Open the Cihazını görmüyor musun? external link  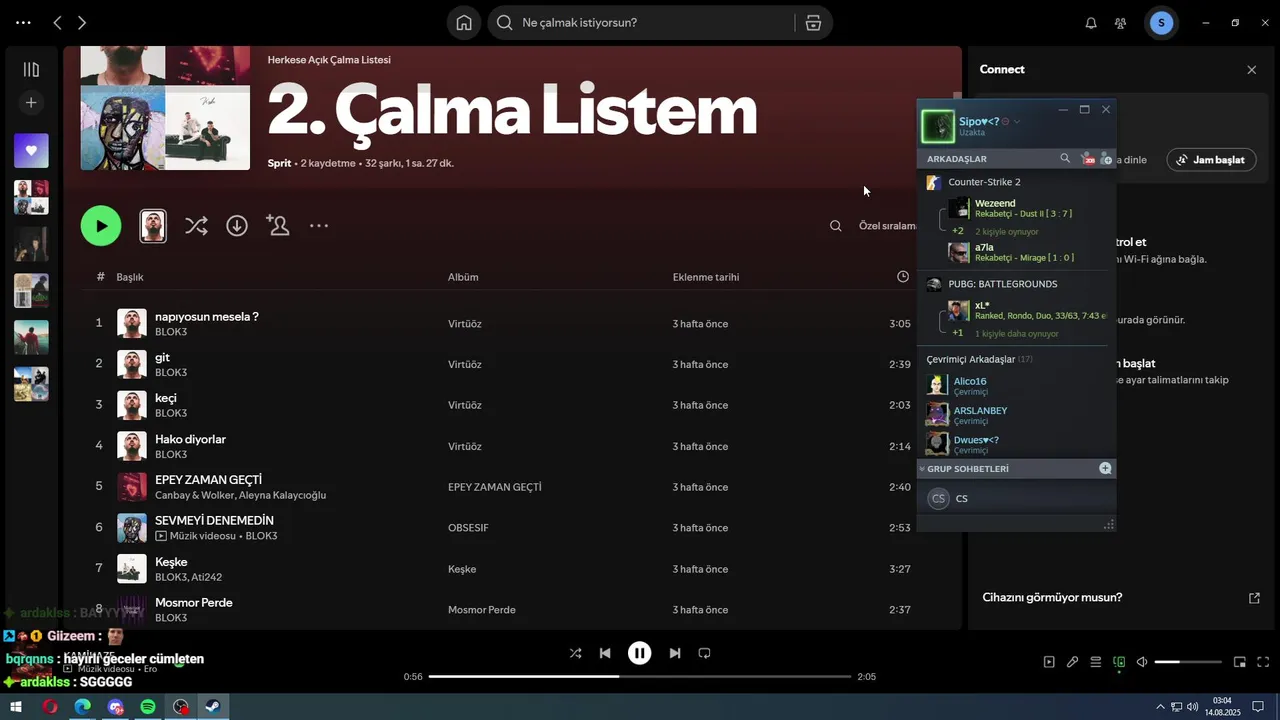click(1255, 598)
